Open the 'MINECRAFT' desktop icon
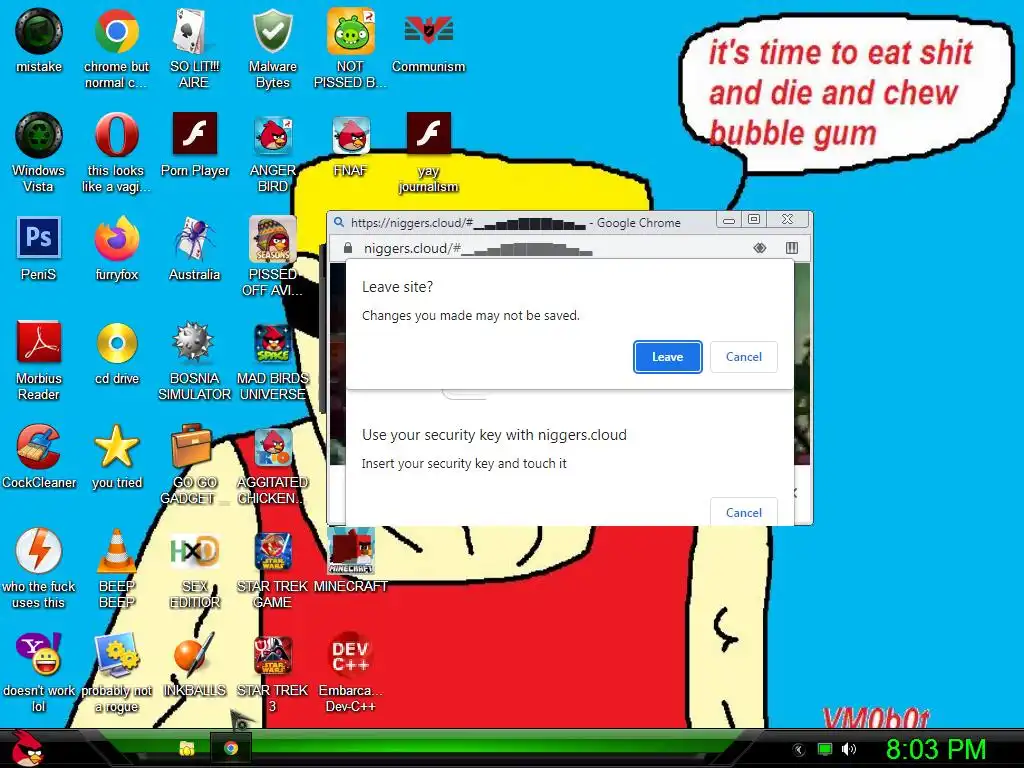The width and height of the screenshot is (1024, 768). point(351,550)
